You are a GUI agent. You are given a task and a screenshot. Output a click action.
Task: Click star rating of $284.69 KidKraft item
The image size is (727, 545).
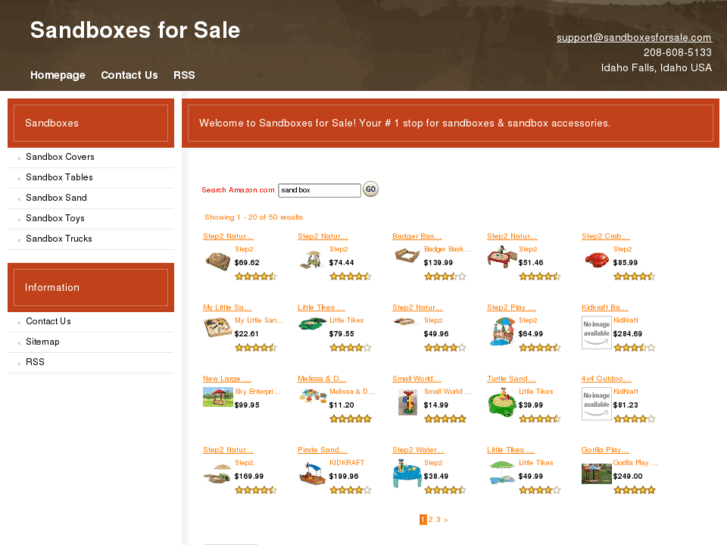(634, 347)
